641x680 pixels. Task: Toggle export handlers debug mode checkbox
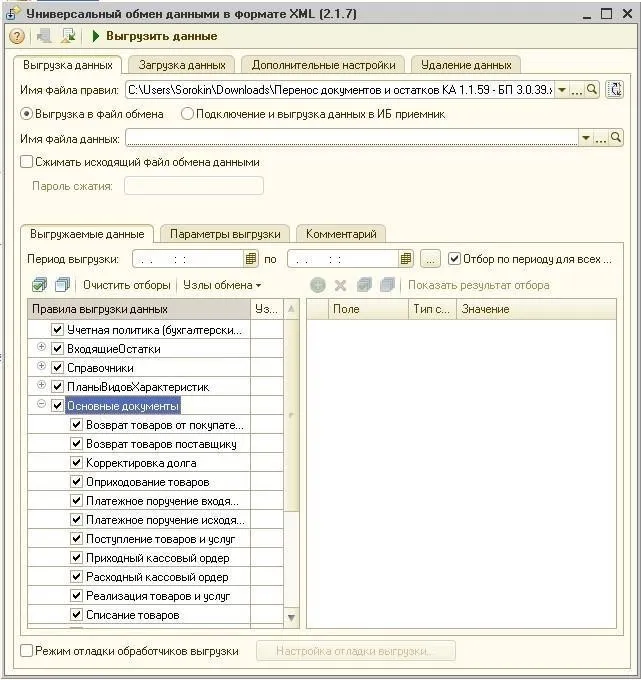(x=26, y=651)
